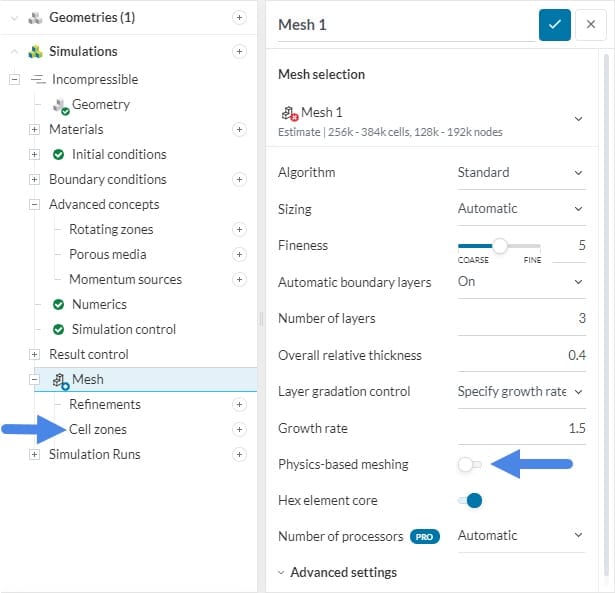
Task: Add a rotating zone with plus icon
Action: tap(238, 229)
